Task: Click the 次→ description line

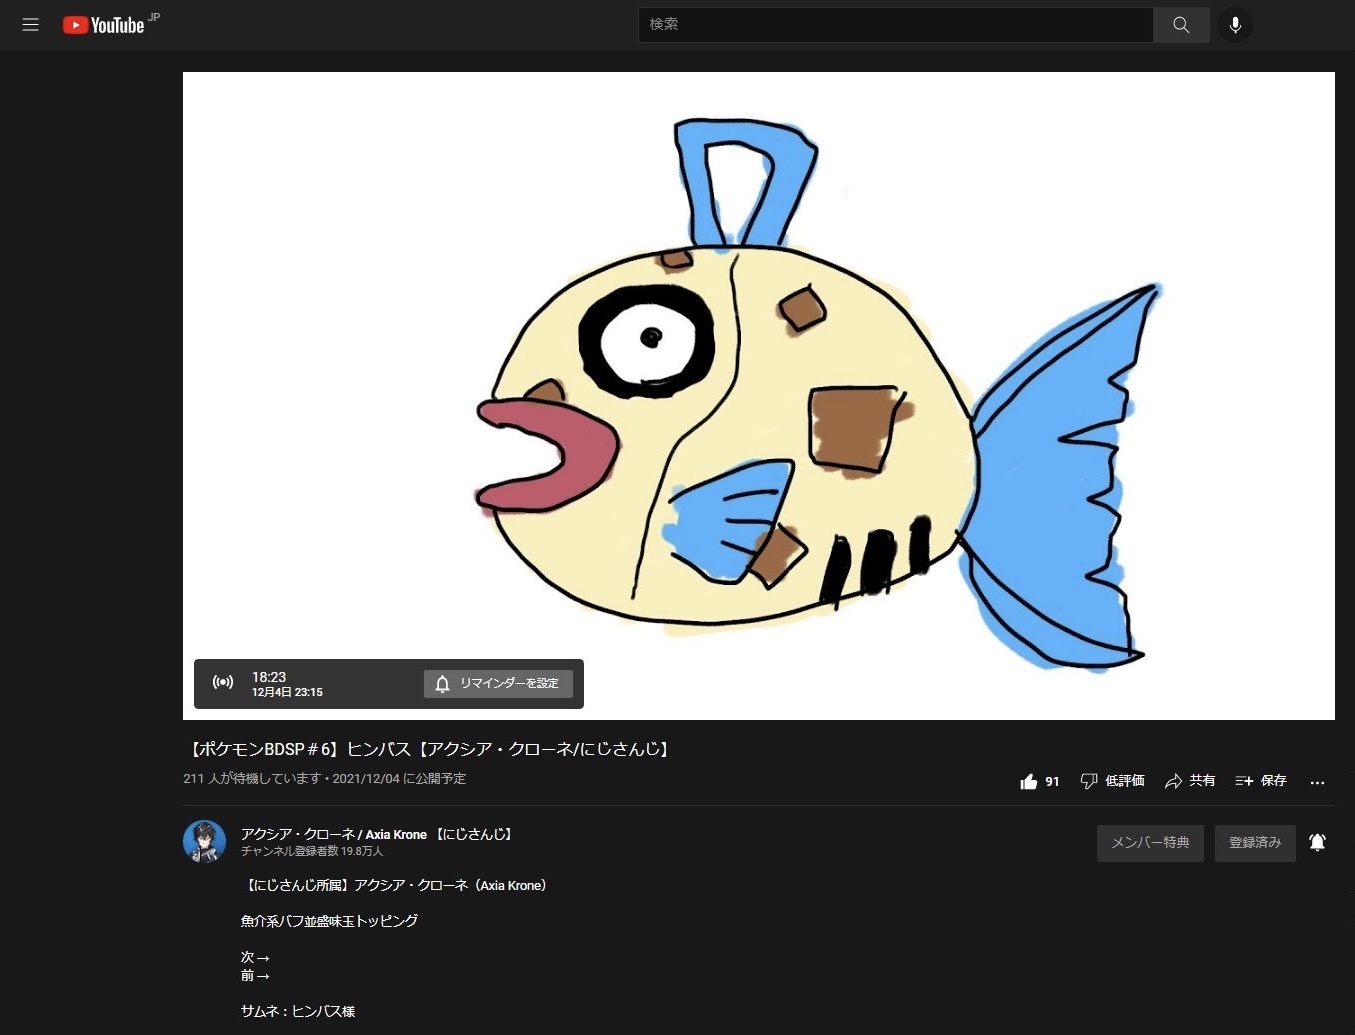Action: click(x=255, y=958)
